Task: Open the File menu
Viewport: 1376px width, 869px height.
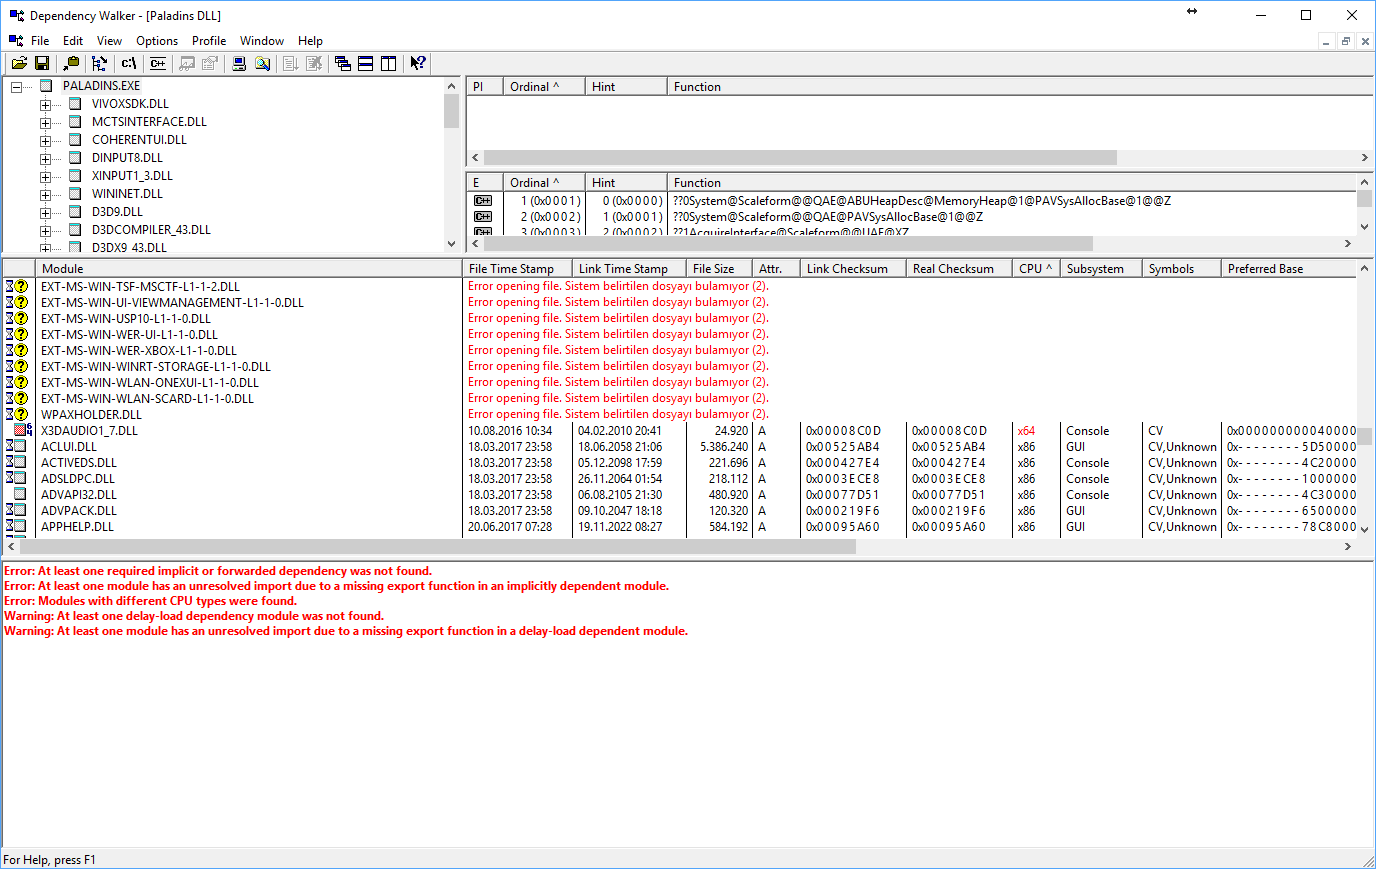Action: click(x=40, y=41)
